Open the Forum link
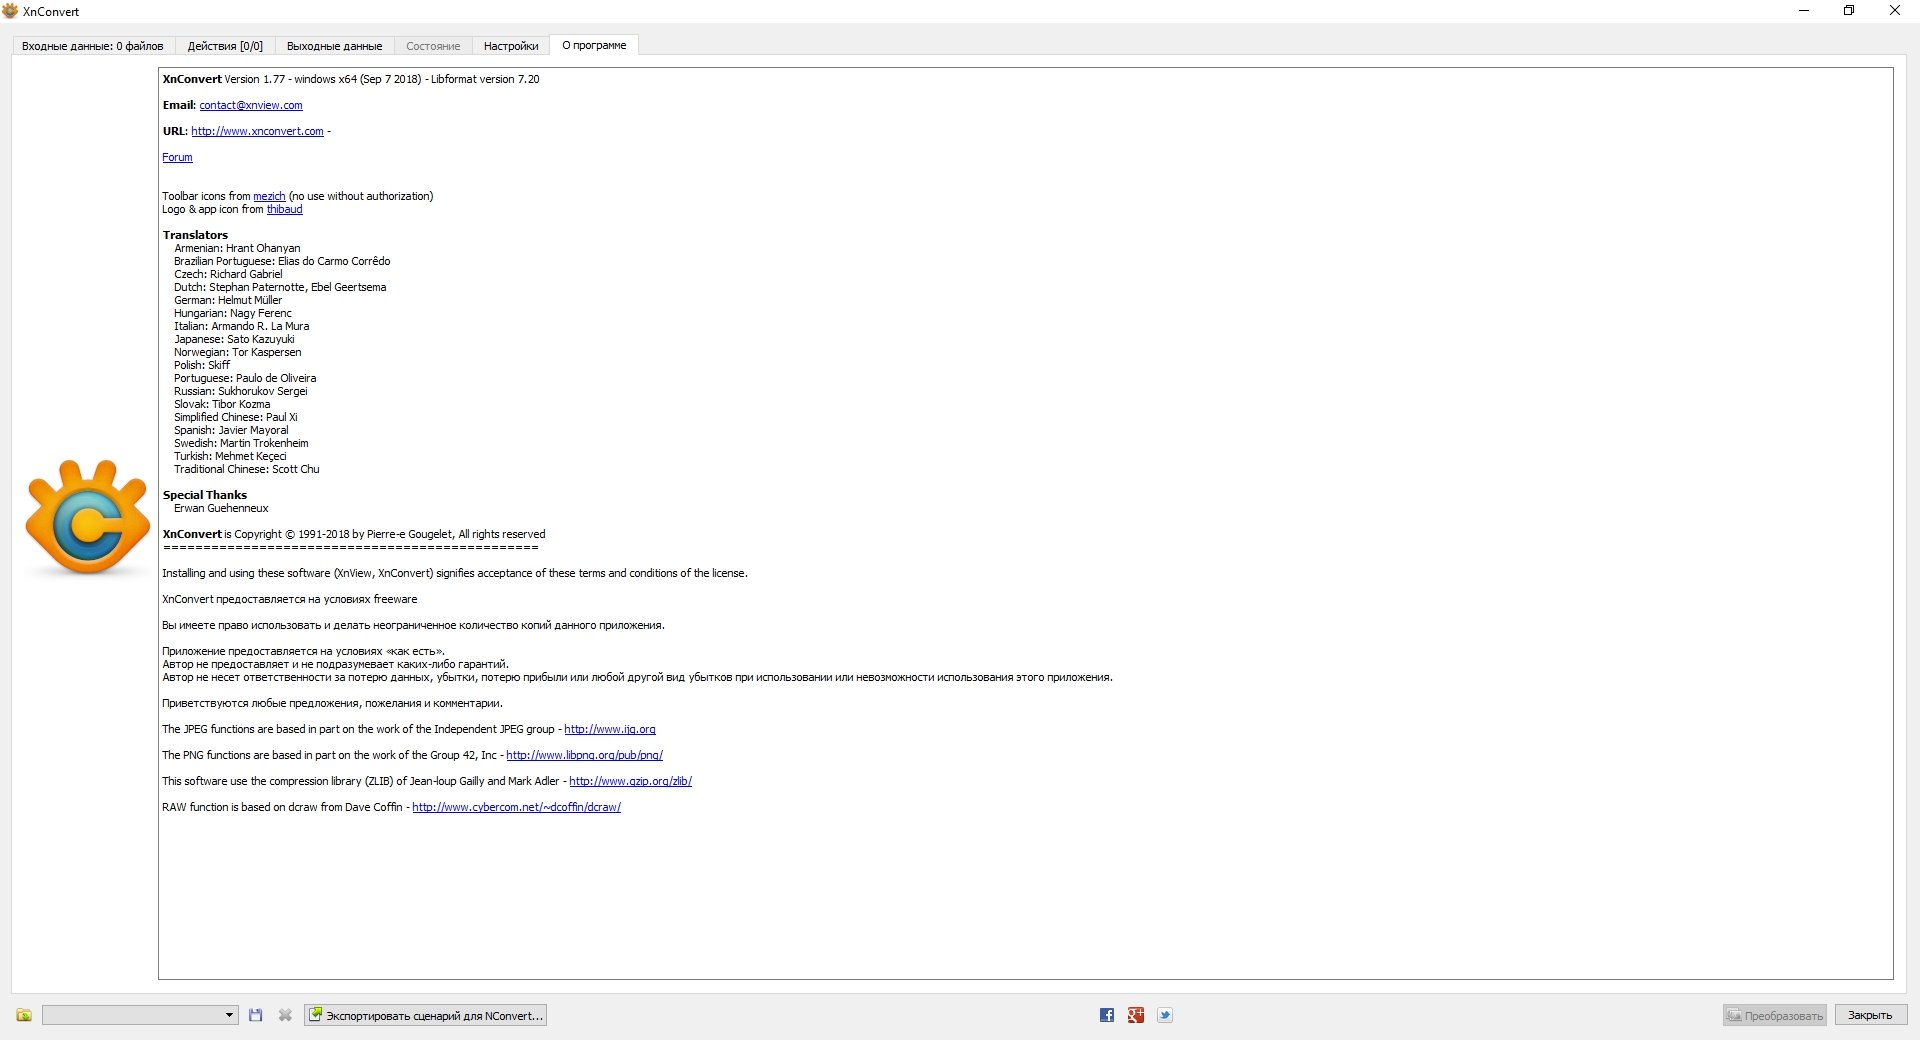1920x1040 pixels. tap(177, 157)
